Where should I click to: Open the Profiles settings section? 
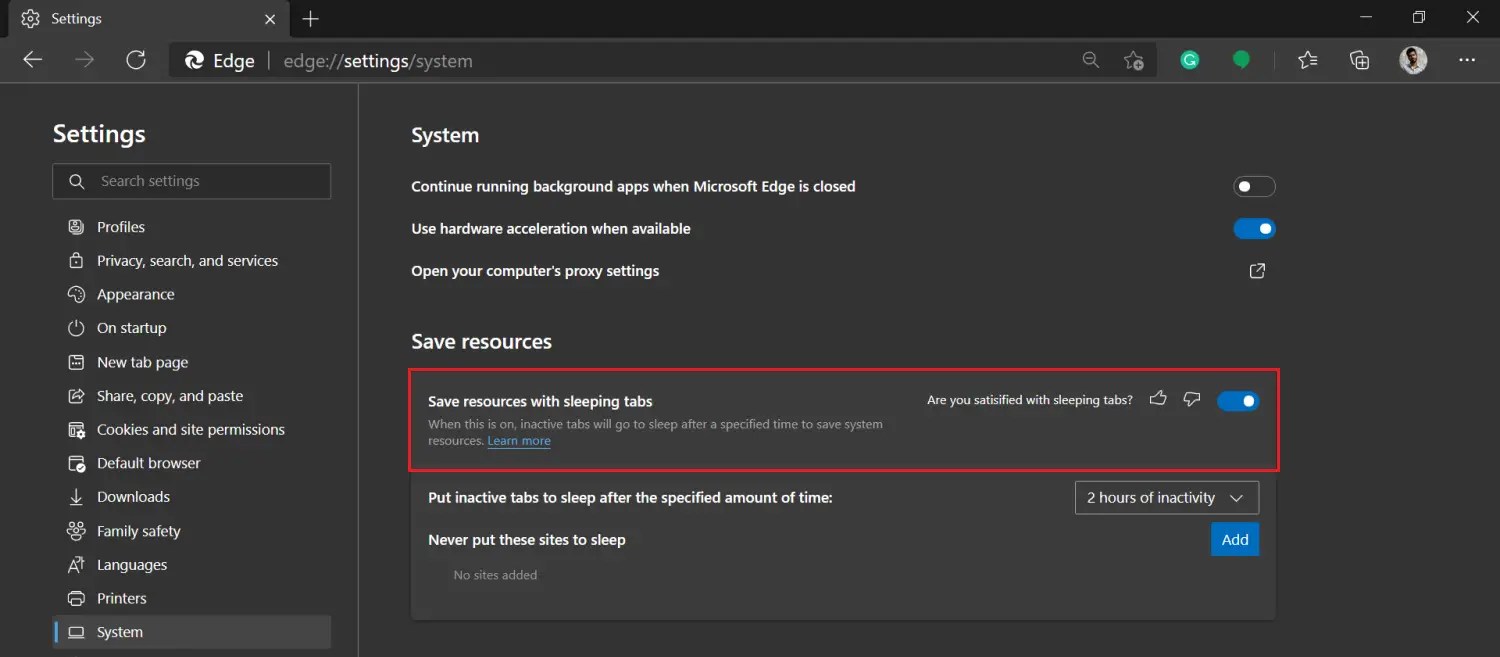(x=120, y=226)
